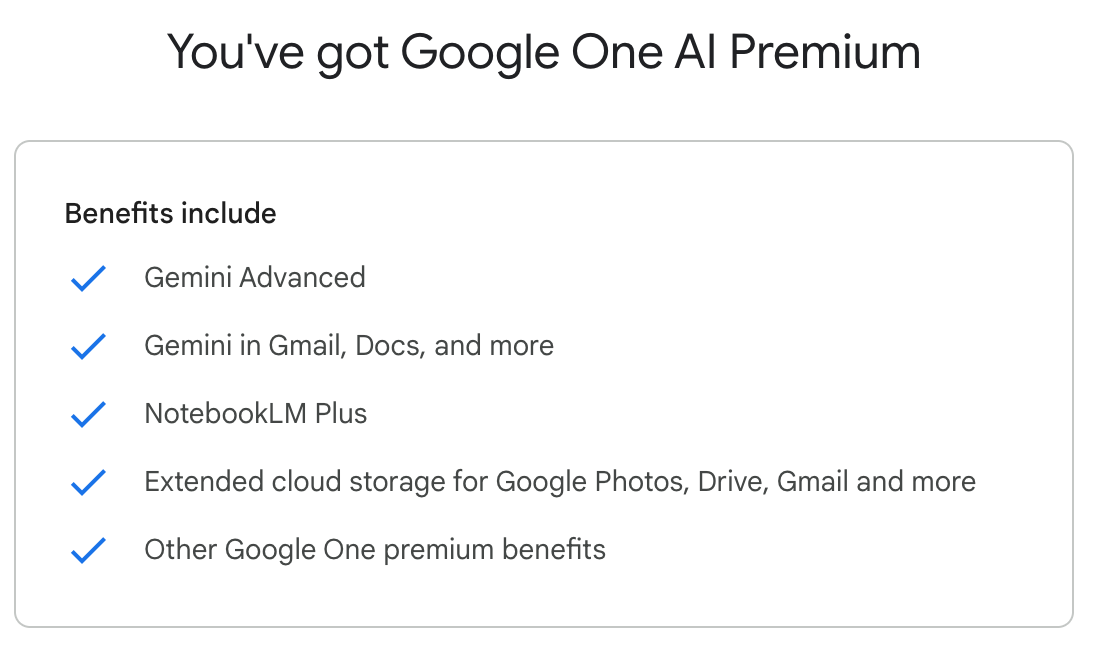Viewport: 1094px width, 654px height.
Task: Select the NotebookLM Plus benefit text
Action: point(255,414)
